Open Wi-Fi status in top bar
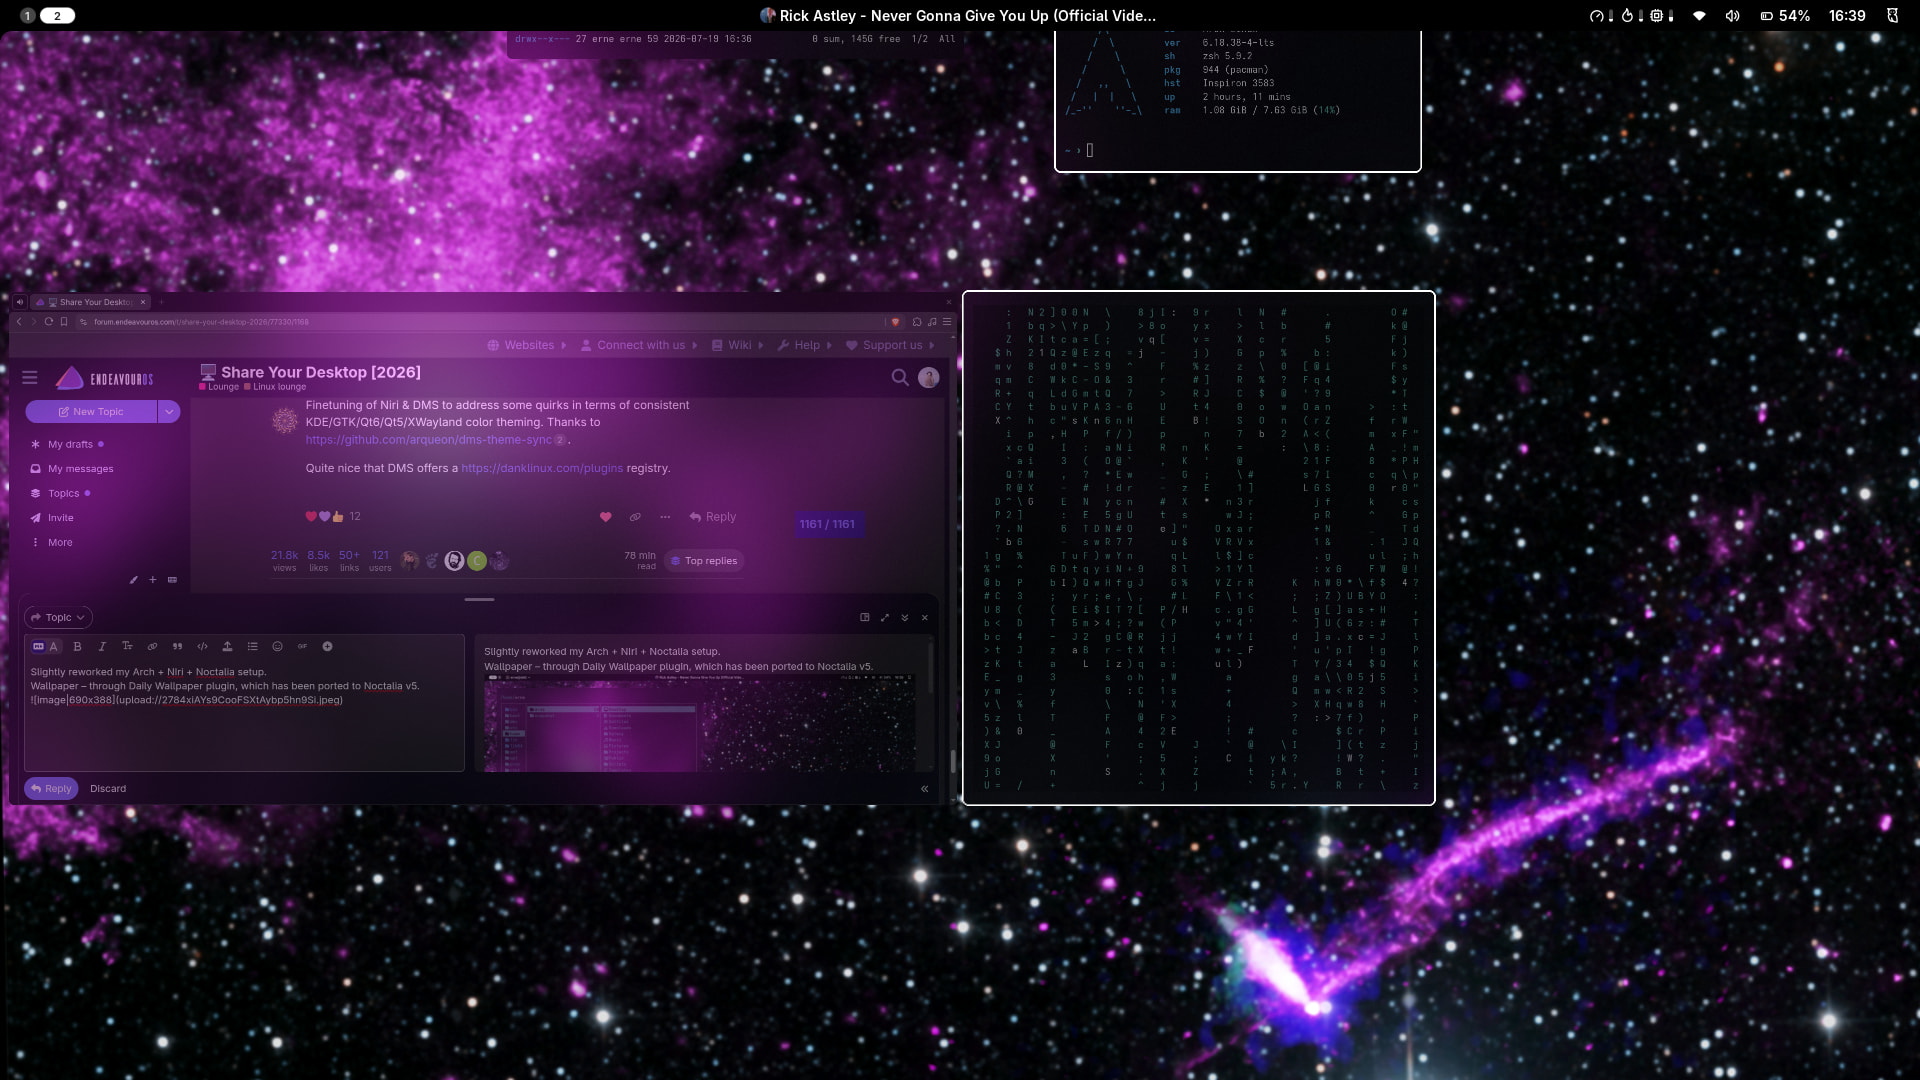1920x1080 pixels. [x=1699, y=16]
